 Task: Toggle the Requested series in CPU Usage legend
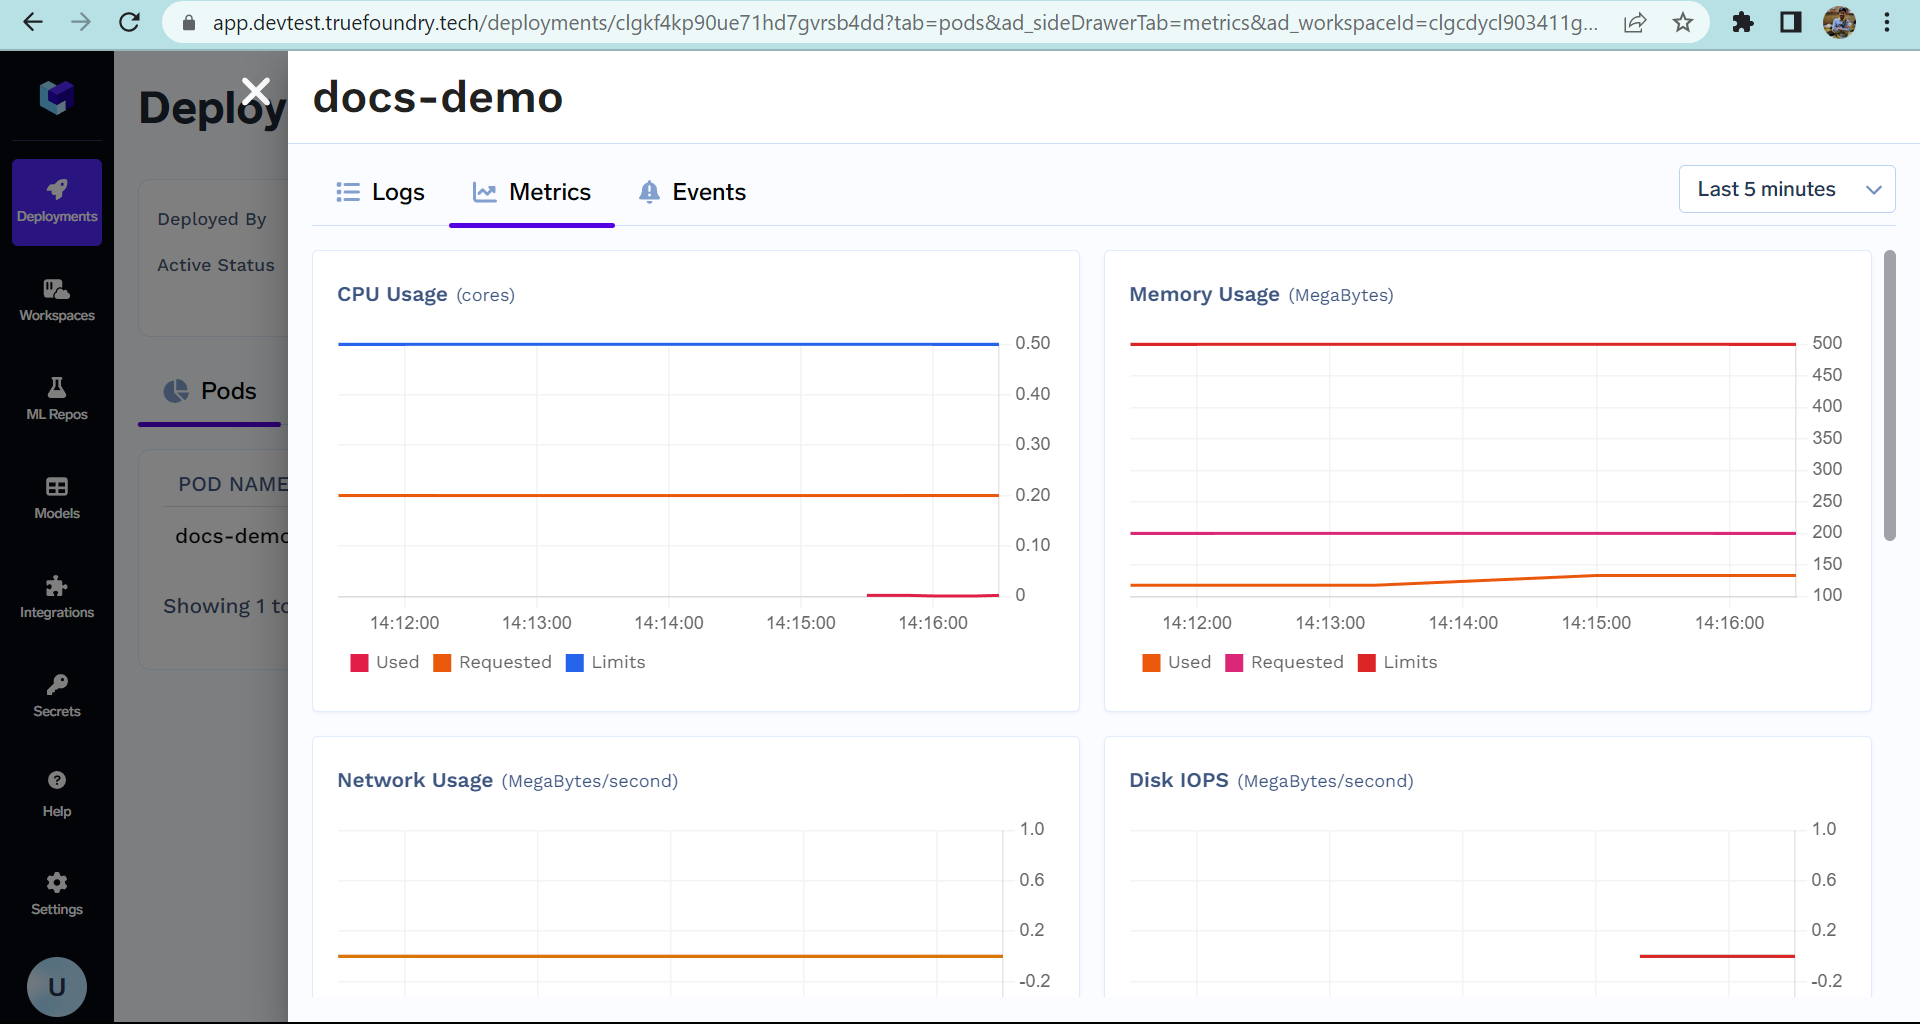point(493,663)
